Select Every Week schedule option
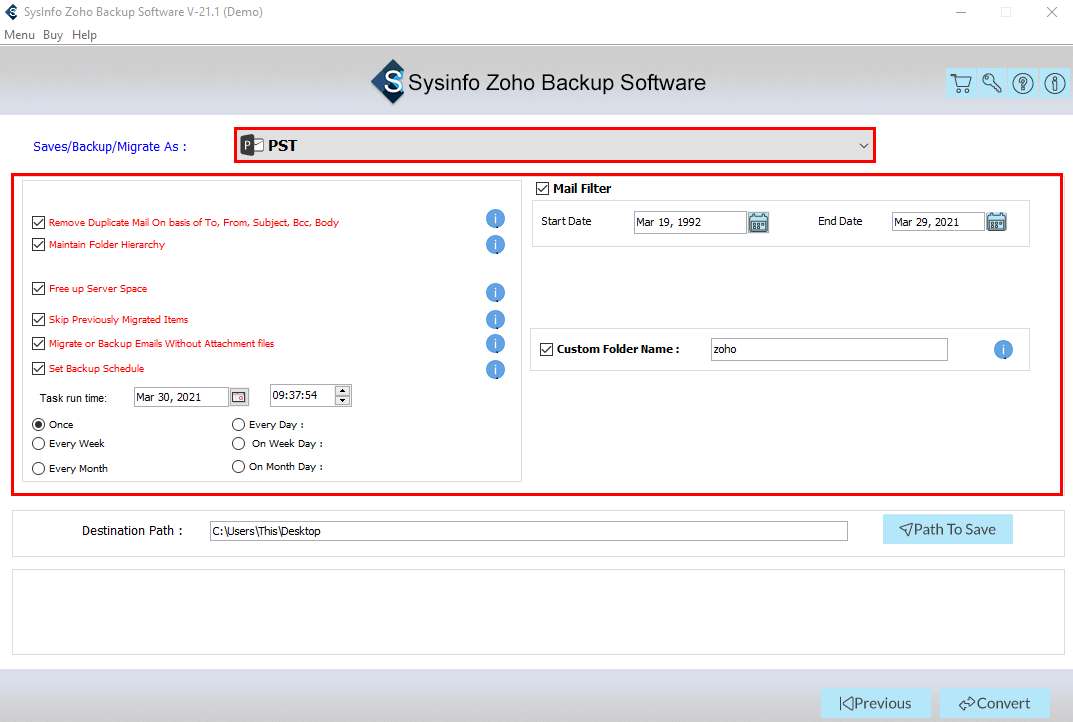The height and width of the screenshot is (722, 1073). point(38,443)
